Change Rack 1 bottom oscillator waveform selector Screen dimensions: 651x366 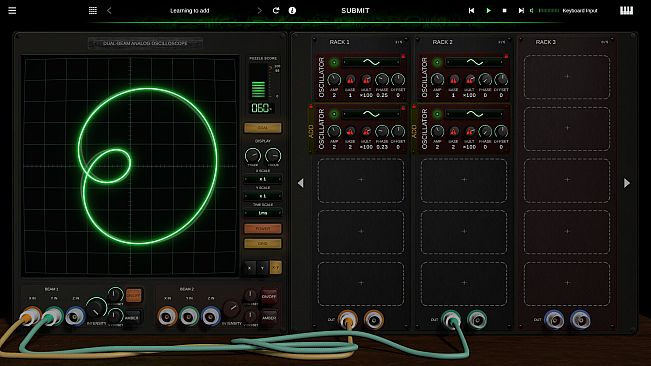point(371,114)
